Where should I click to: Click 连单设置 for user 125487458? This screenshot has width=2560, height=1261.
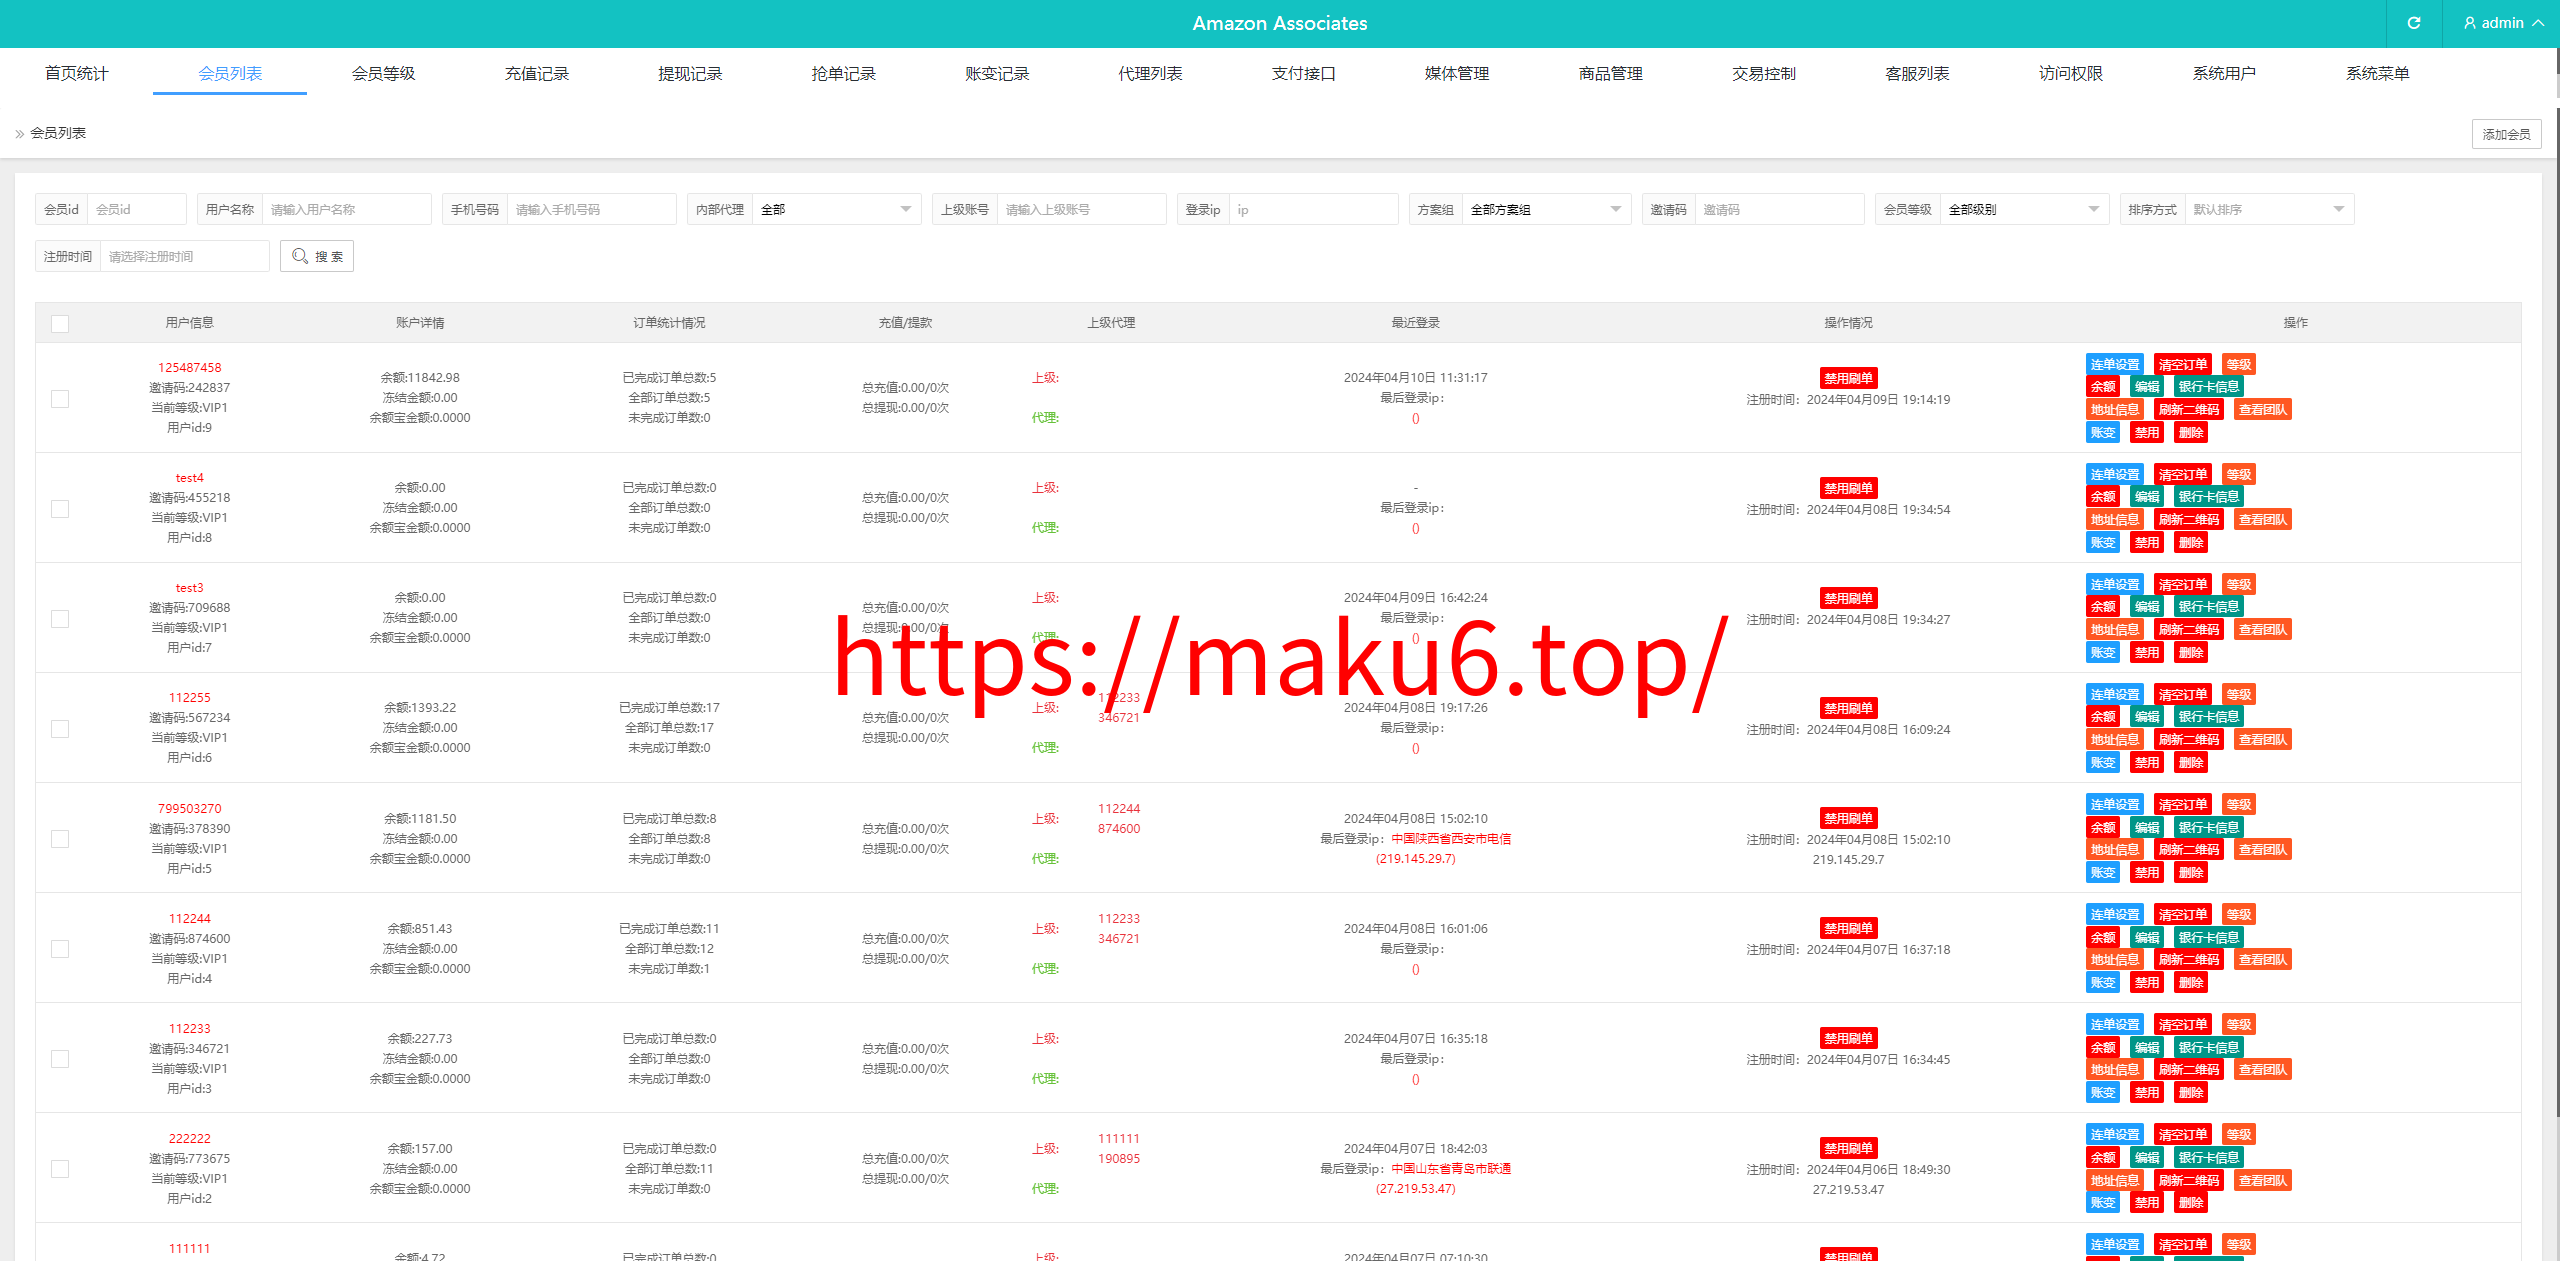click(2115, 364)
